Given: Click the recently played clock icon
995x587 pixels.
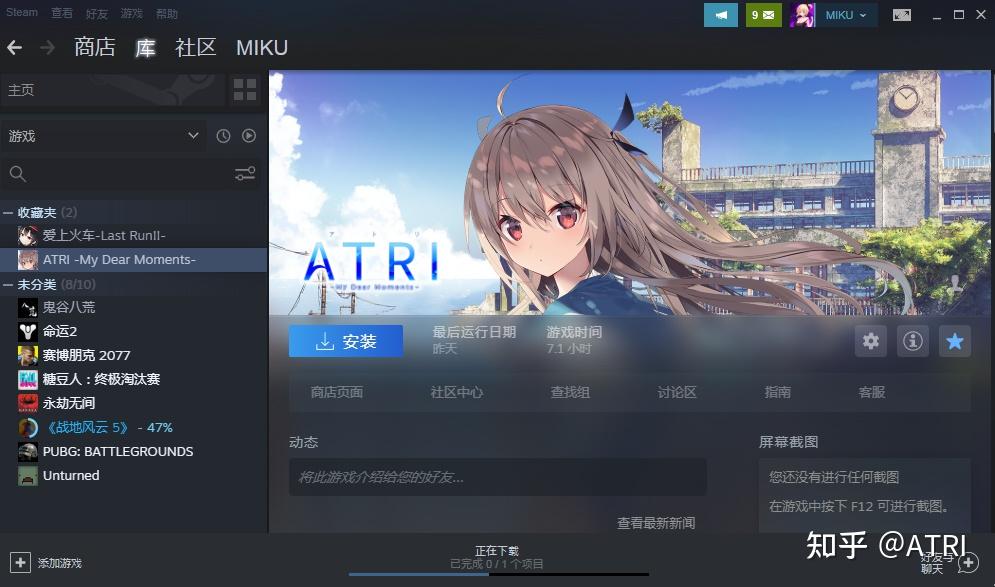Looking at the screenshot, I should pos(222,135).
